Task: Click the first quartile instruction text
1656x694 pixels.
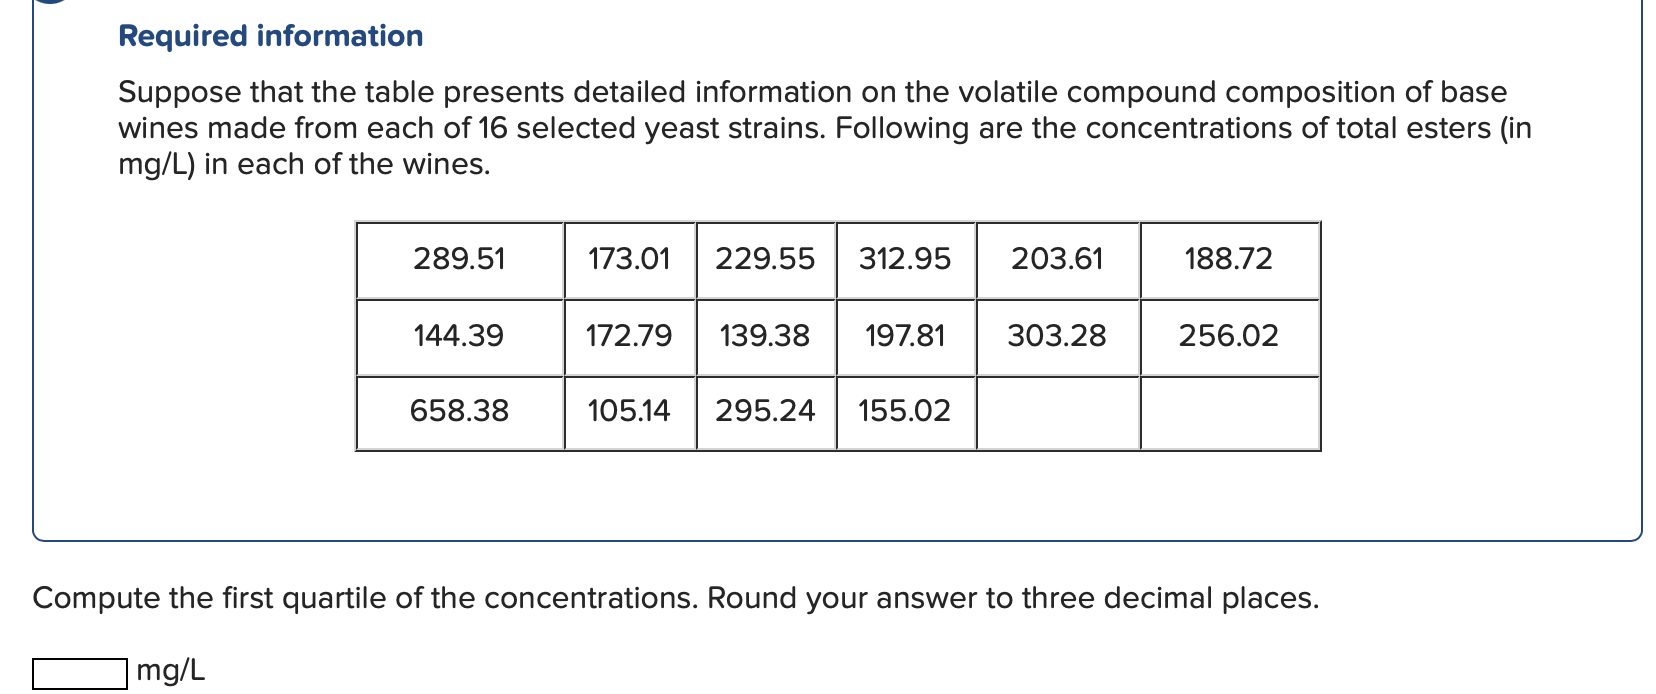Action: click(x=675, y=597)
